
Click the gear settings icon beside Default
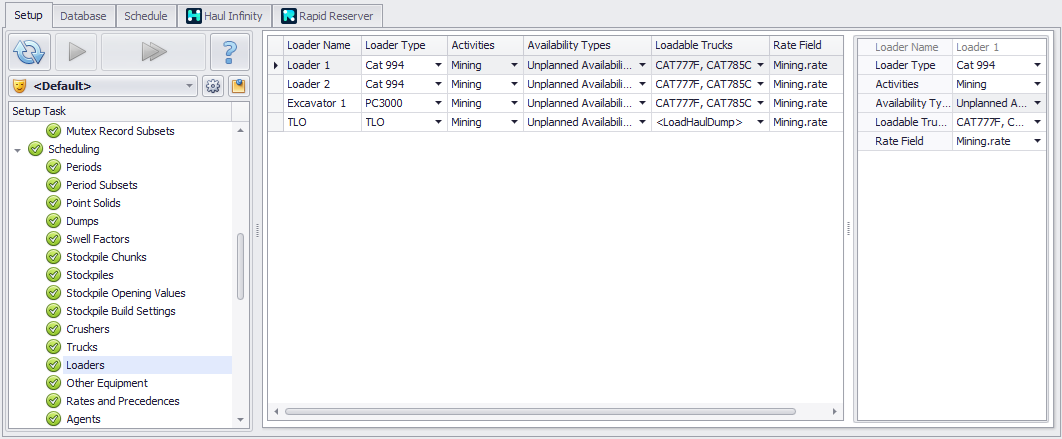pos(213,87)
